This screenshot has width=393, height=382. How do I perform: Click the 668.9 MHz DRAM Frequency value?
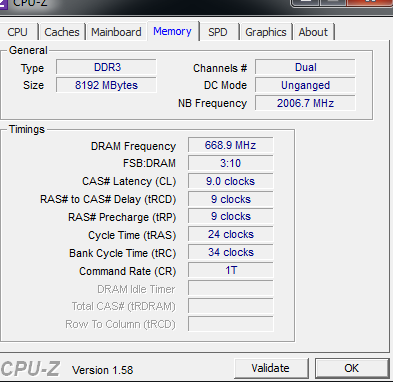click(x=231, y=145)
